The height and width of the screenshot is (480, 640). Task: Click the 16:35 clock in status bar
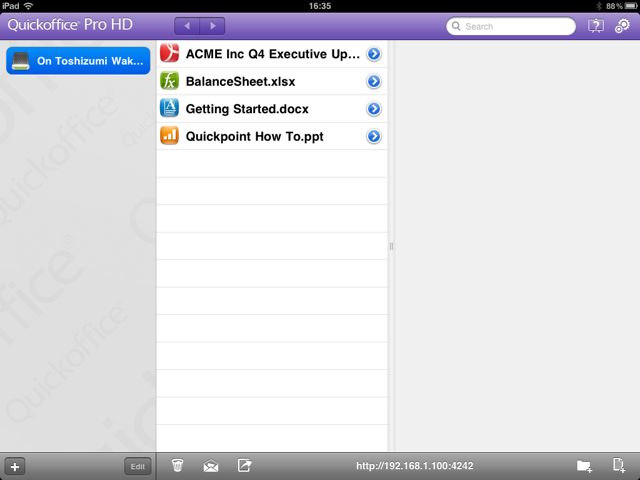point(320,6)
